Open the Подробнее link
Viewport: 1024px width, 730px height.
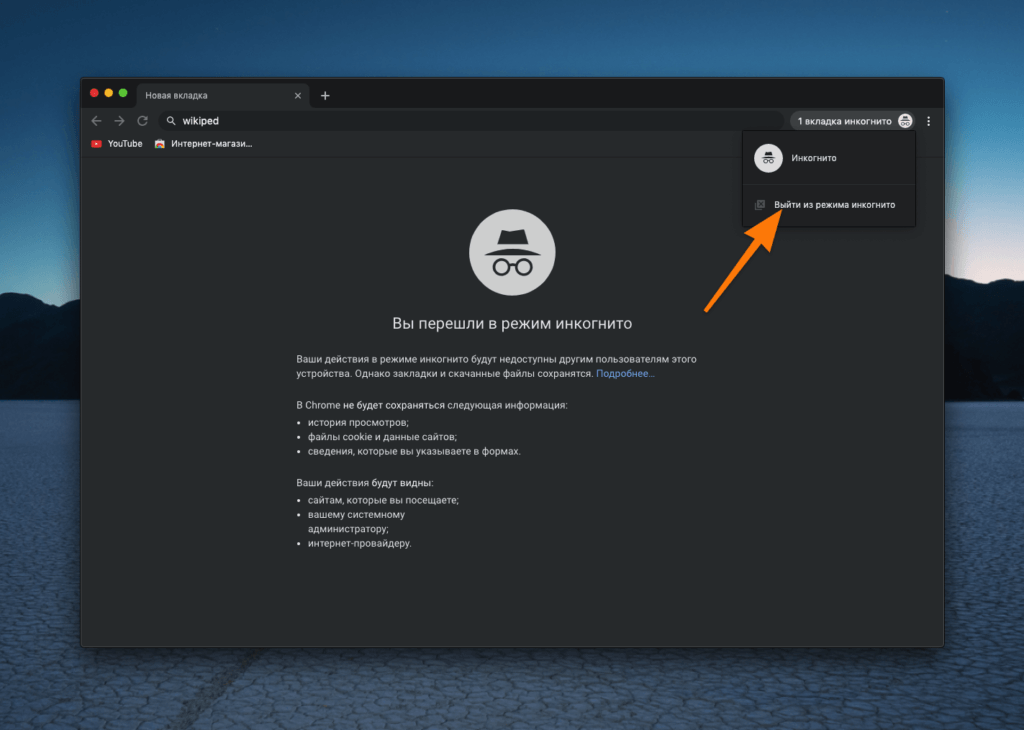(625, 373)
